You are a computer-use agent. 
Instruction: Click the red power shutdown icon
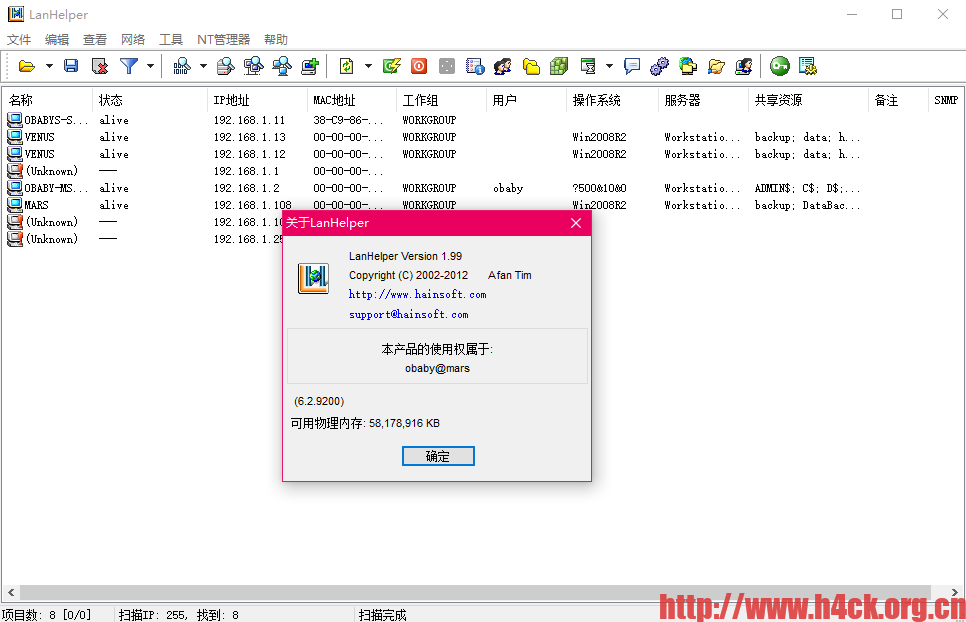pos(419,66)
